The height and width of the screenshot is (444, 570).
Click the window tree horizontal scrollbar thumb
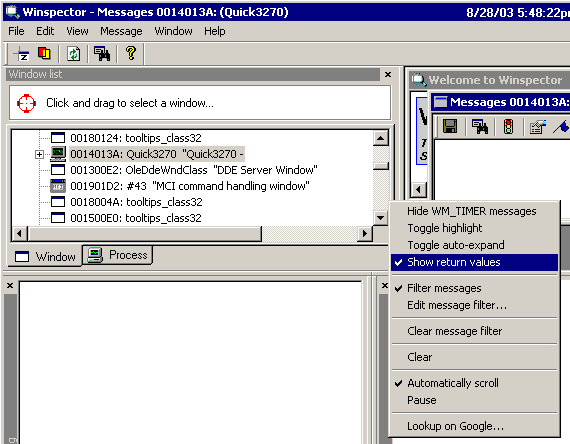coord(145,233)
